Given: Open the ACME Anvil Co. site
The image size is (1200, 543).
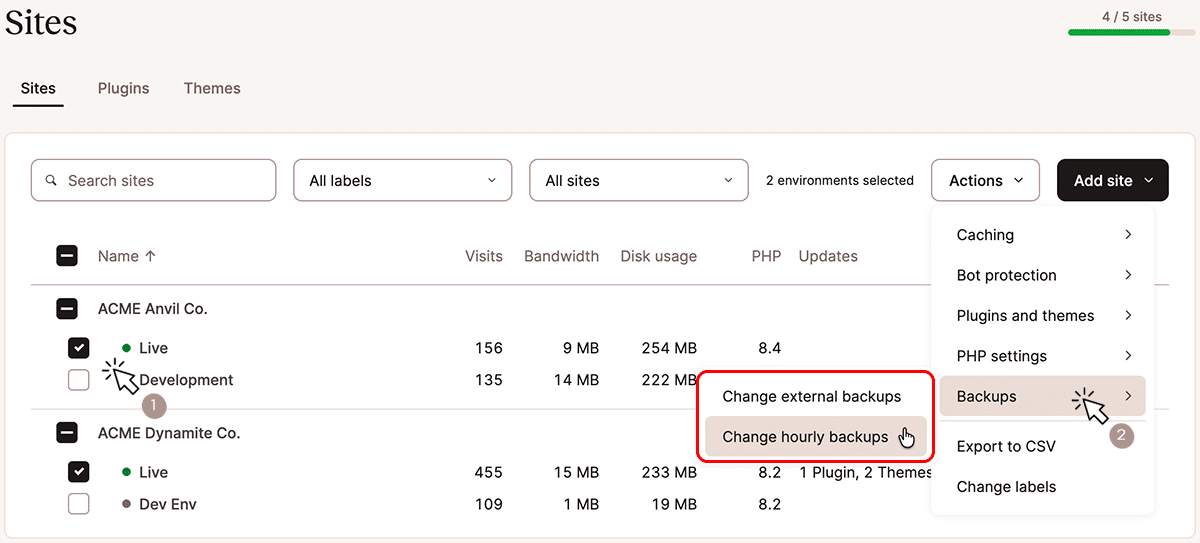Looking at the screenshot, I should coord(153,309).
